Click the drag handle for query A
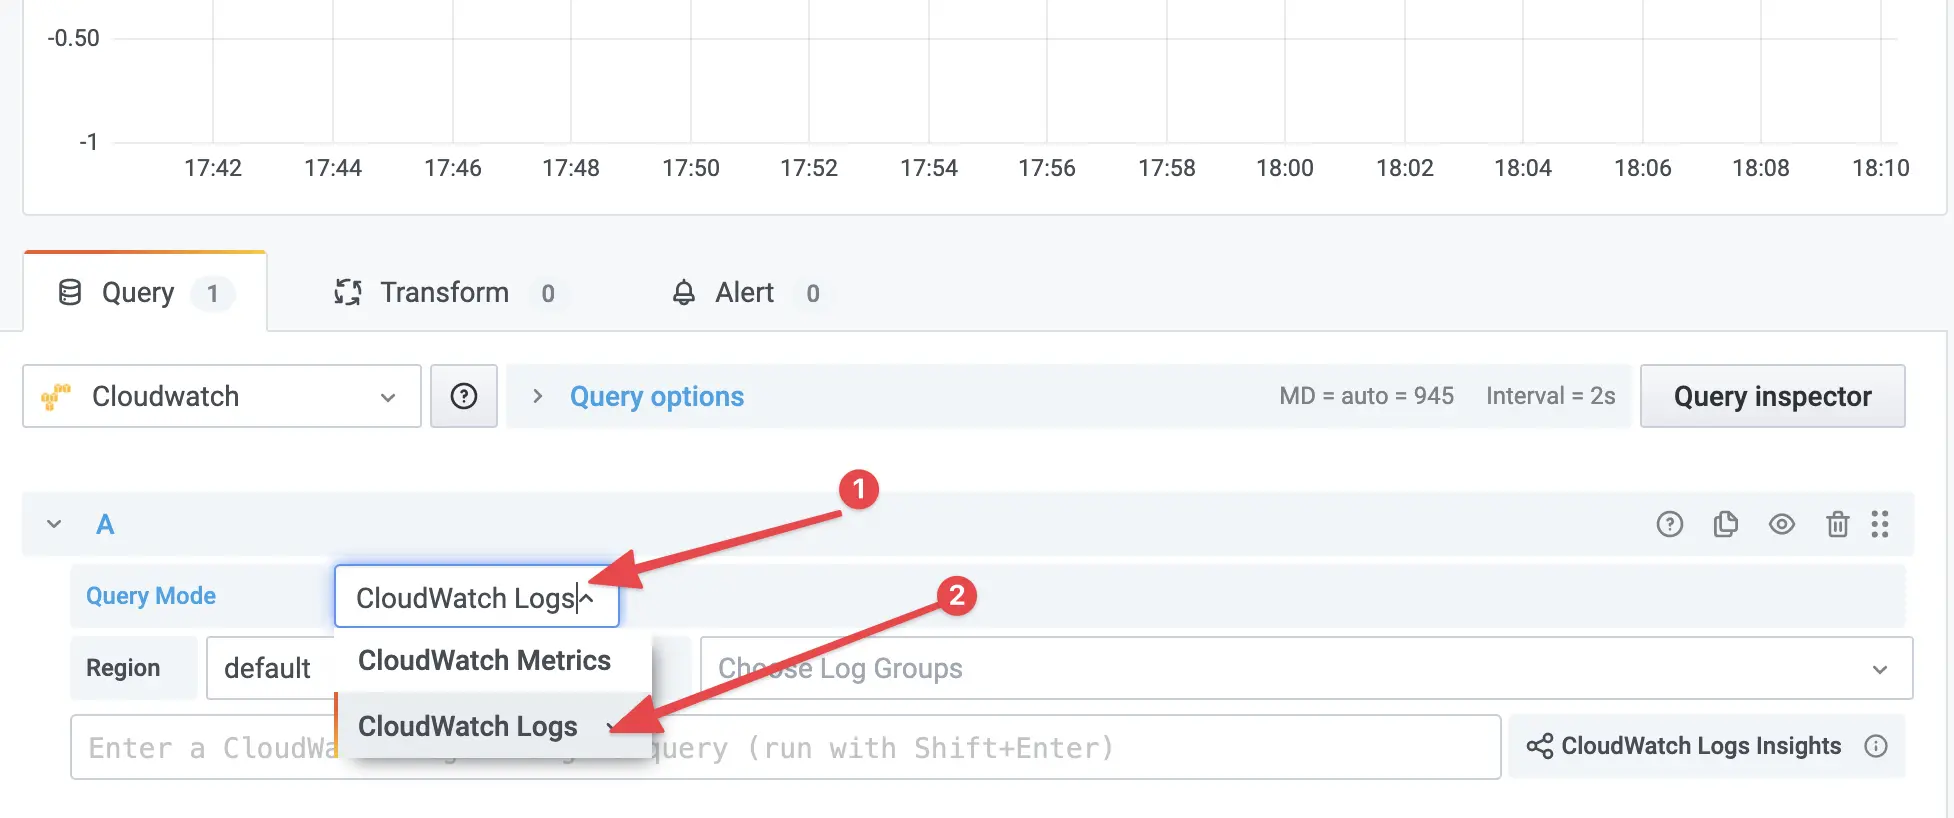 click(1880, 524)
